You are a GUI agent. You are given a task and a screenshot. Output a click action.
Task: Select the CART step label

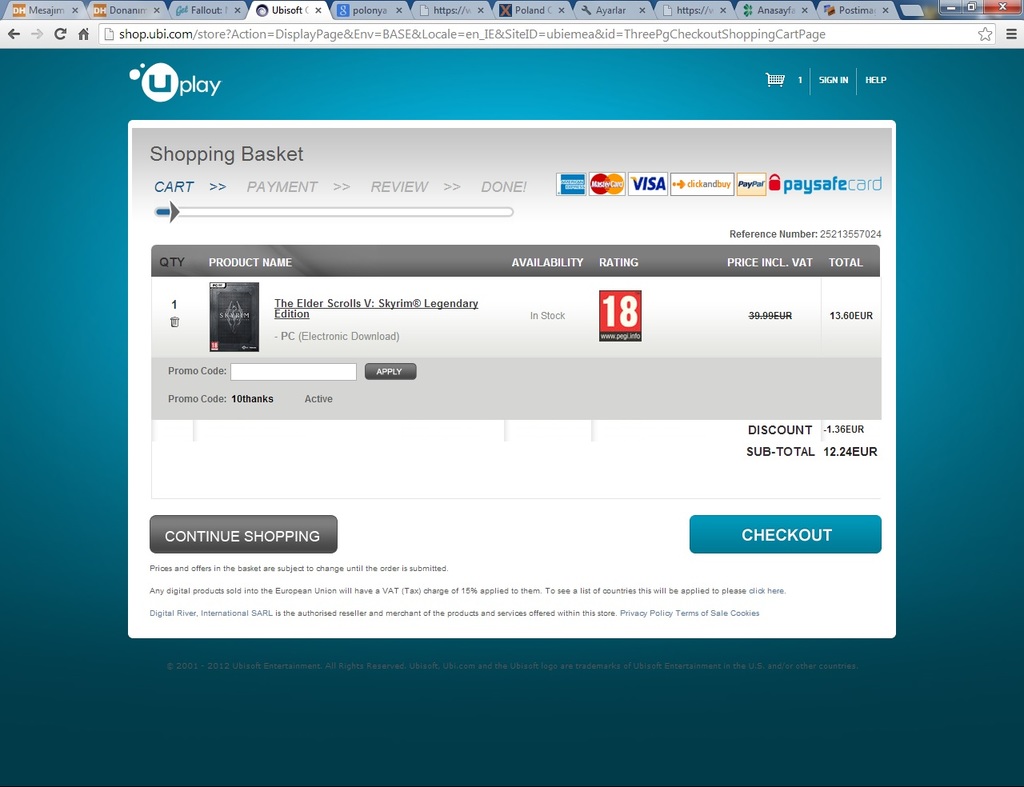[174, 187]
